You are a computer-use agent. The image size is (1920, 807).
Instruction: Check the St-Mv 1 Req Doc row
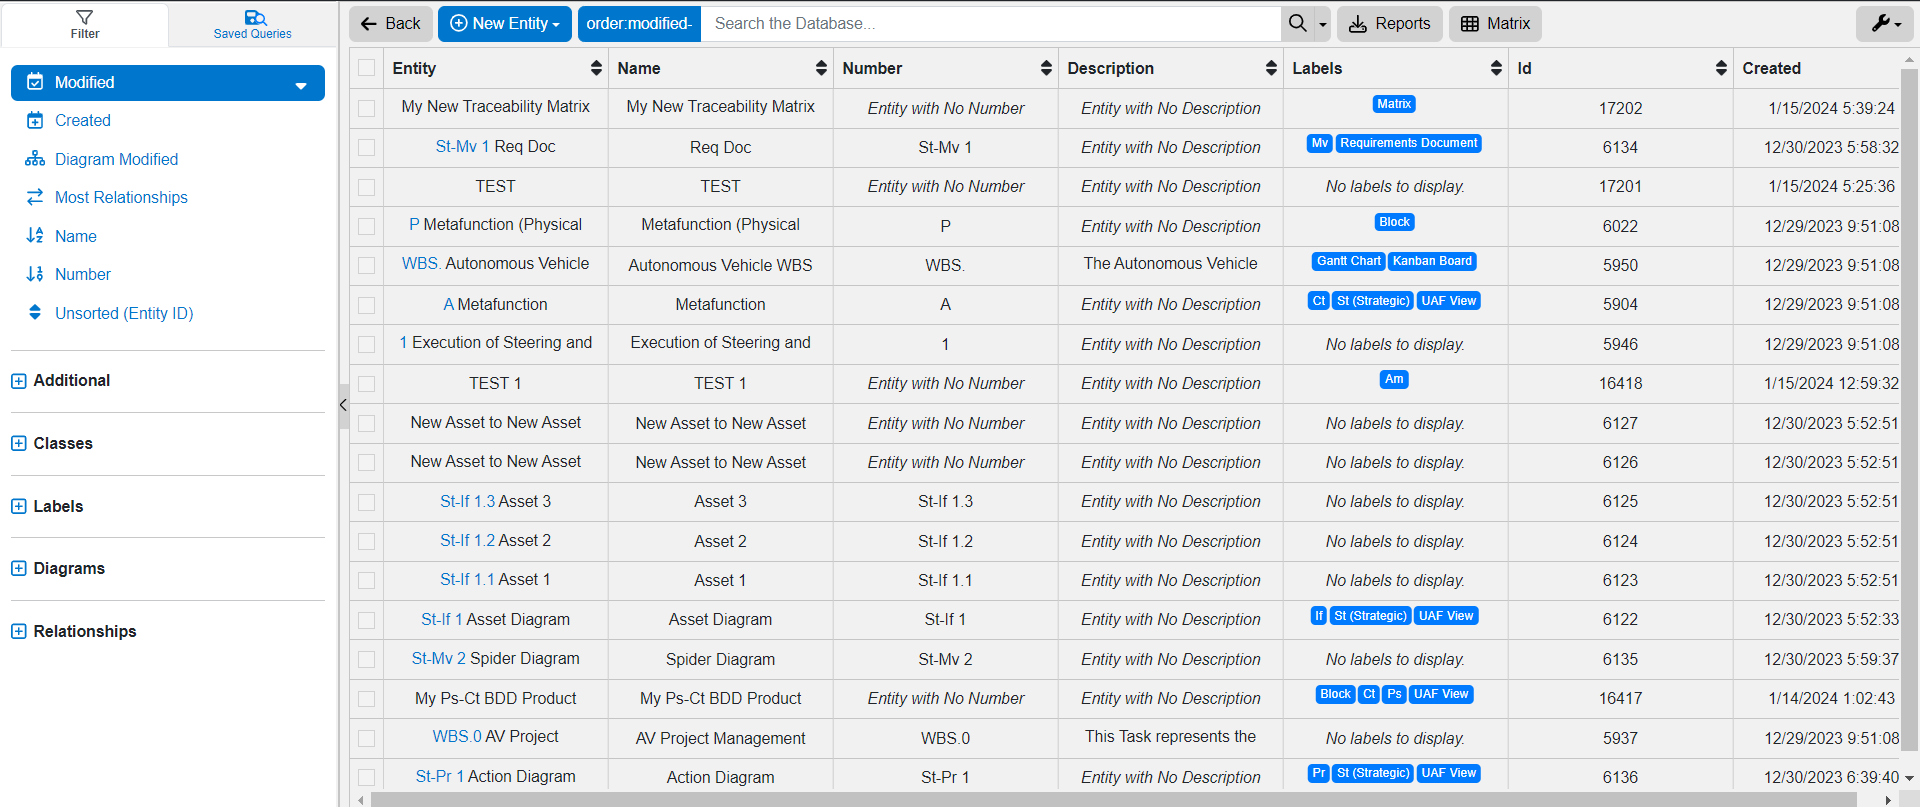tap(367, 147)
